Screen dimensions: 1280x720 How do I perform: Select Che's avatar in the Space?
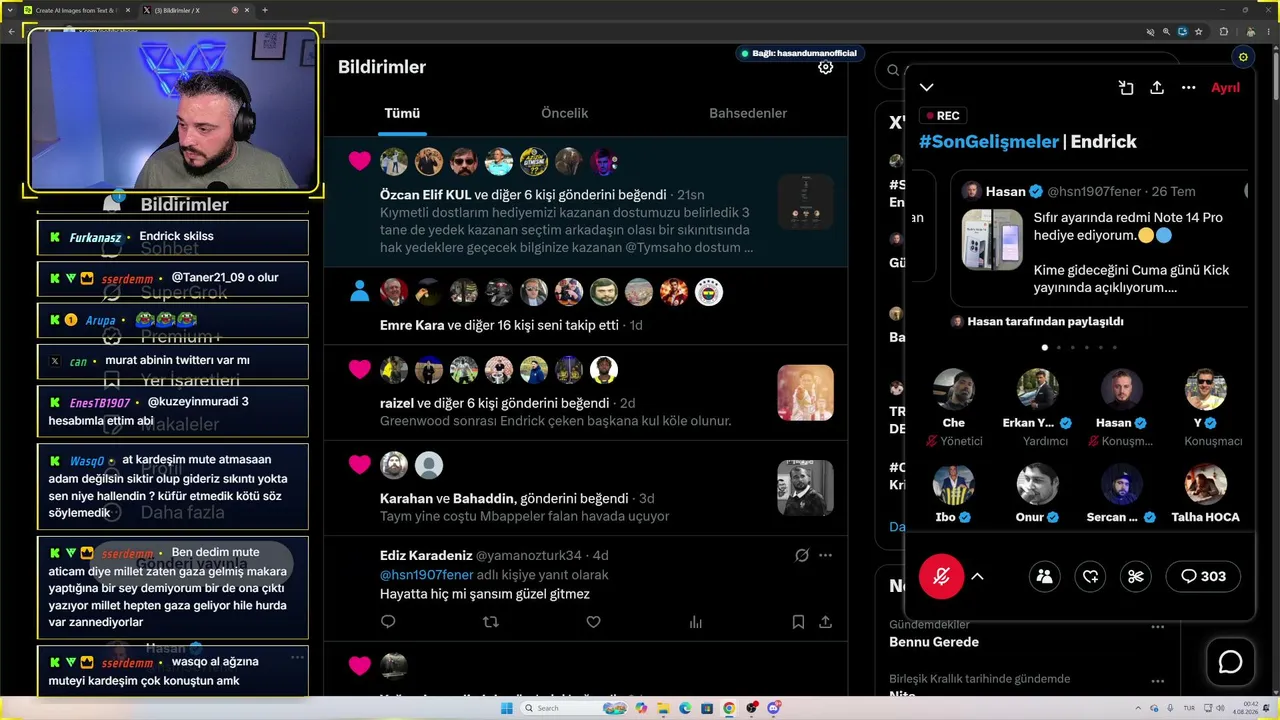953,389
